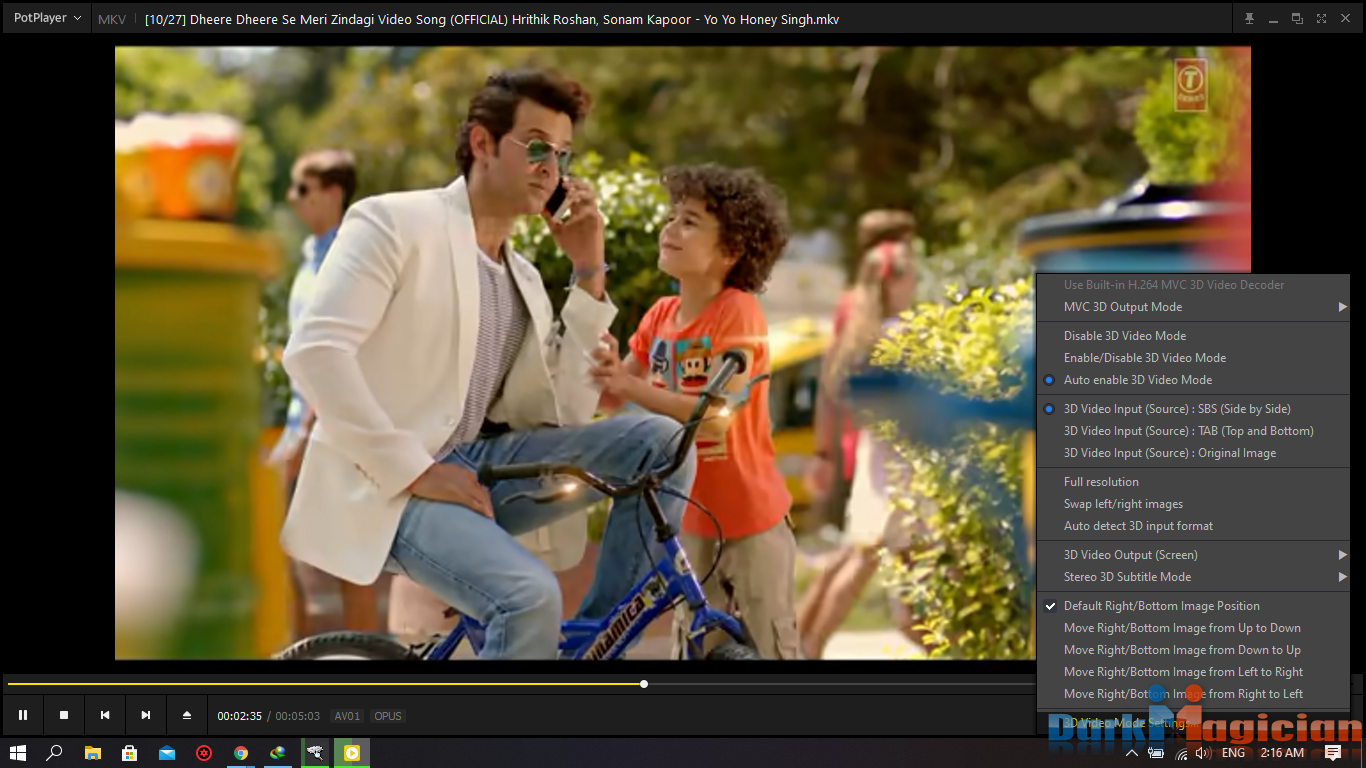Choose Move Right/Bottom Image from Up to Down
Image resolution: width=1366 pixels, height=768 pixels.
(x=1193, y=628)
